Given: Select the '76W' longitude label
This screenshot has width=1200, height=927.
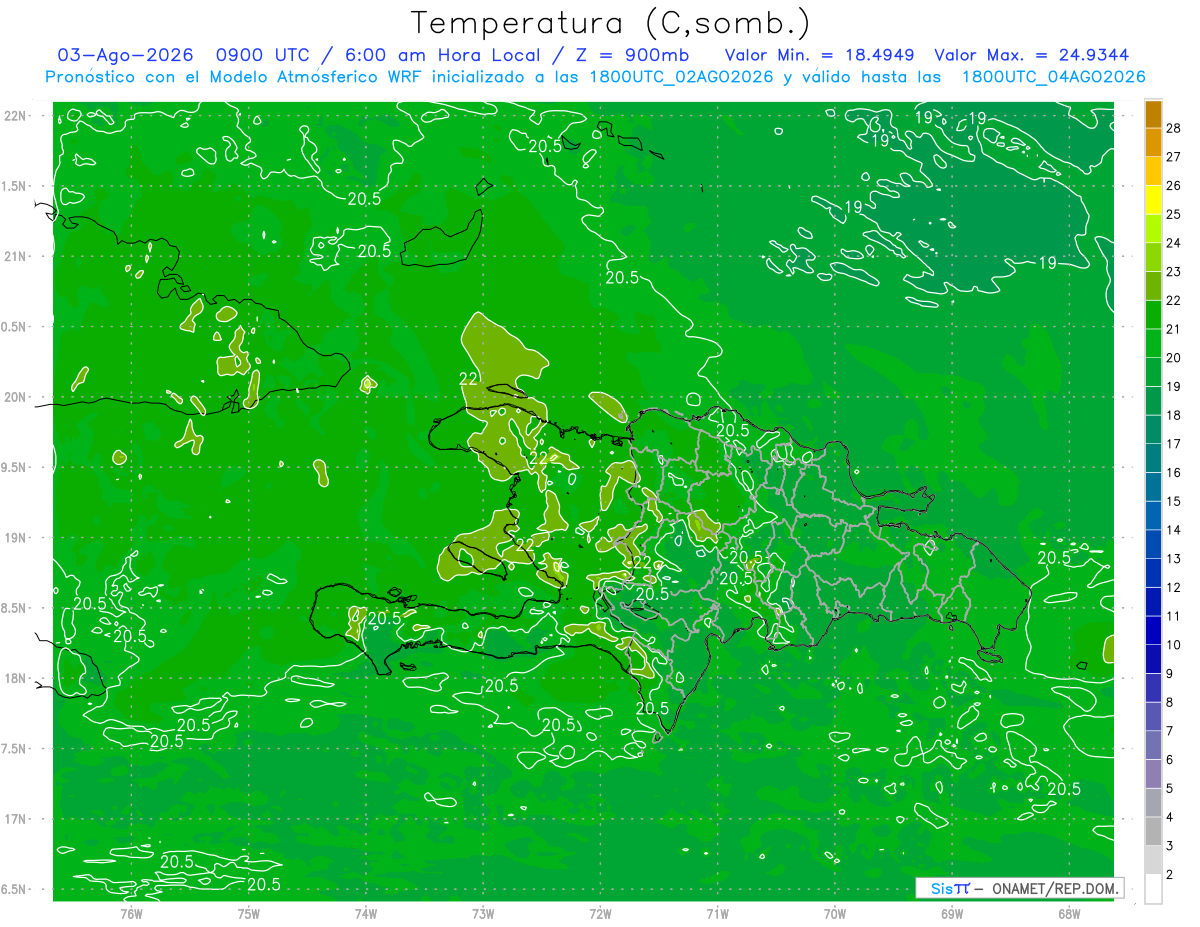Looking at the screenshot, I should click(x=131, y=914).
